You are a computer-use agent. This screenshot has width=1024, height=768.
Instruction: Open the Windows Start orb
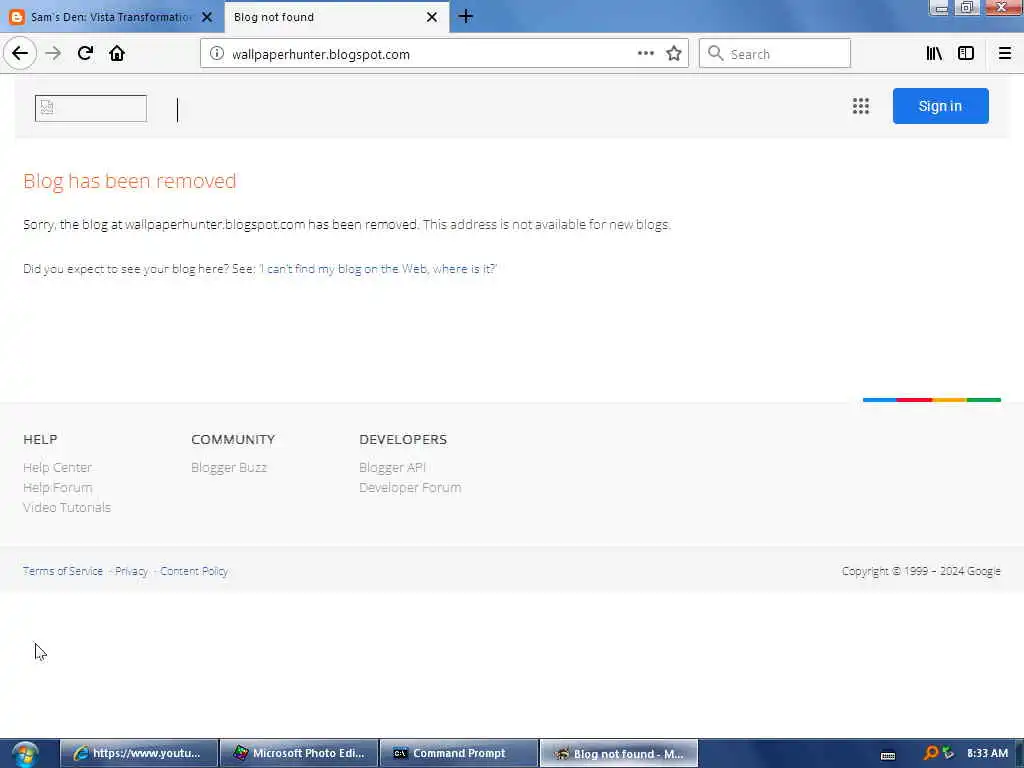(25, 754)
